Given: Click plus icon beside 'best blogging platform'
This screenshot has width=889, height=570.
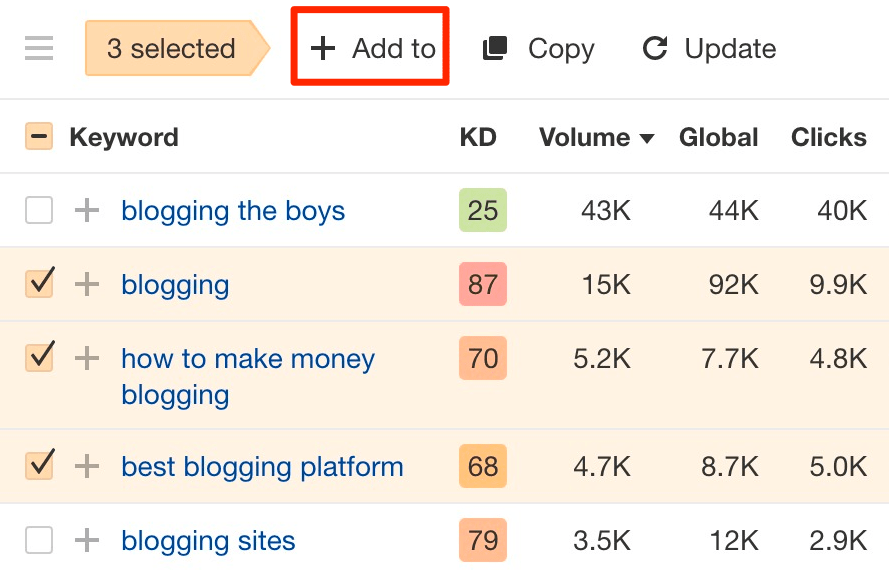Looking at the screenshot, I should (x=88, y=466).
